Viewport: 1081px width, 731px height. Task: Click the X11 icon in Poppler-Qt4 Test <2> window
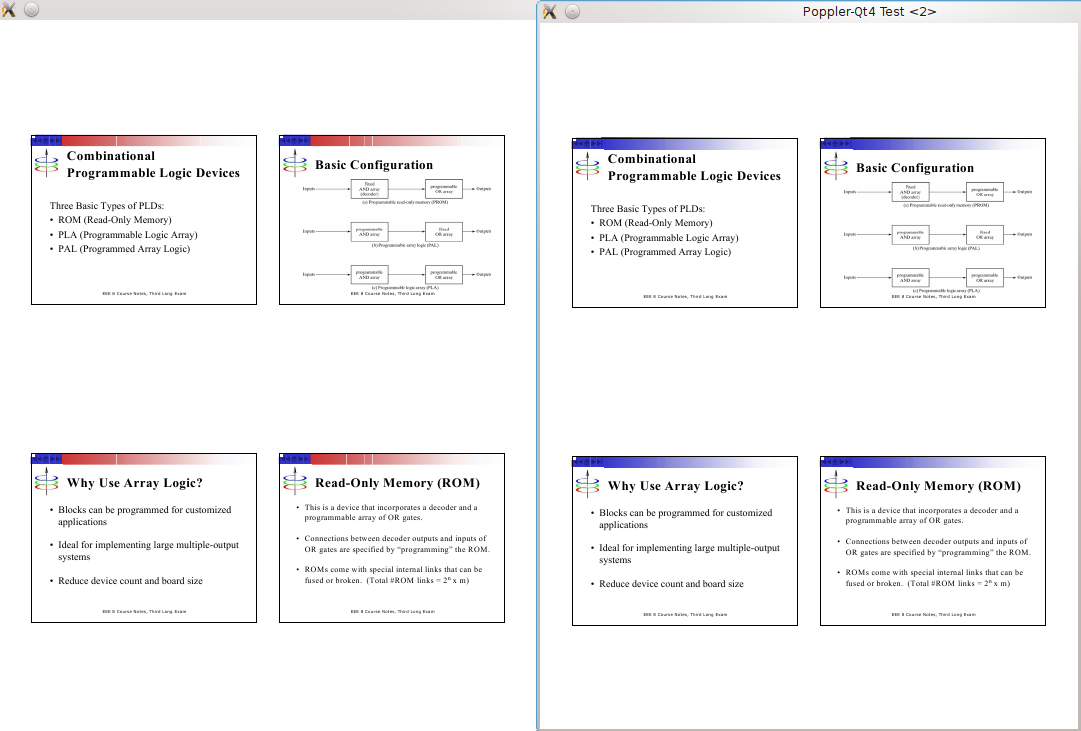(550, 11)
